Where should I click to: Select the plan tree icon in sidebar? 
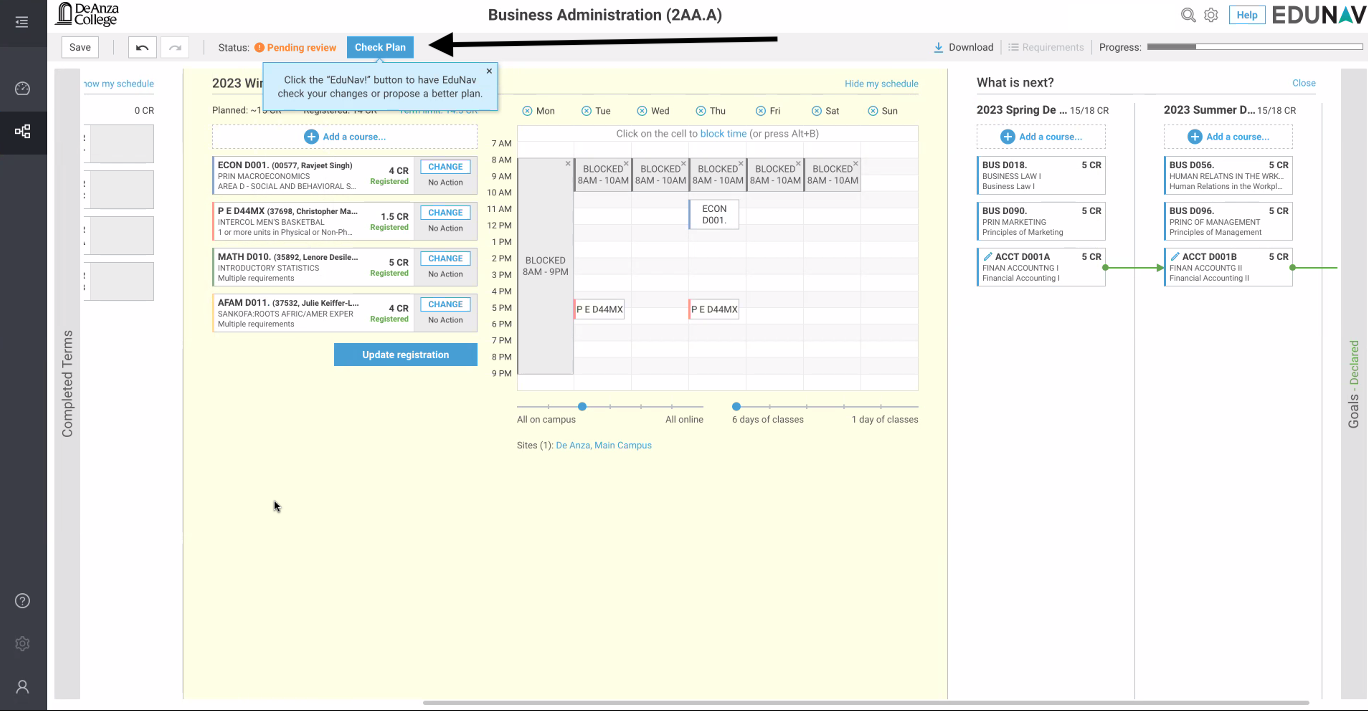coord(22,131)
